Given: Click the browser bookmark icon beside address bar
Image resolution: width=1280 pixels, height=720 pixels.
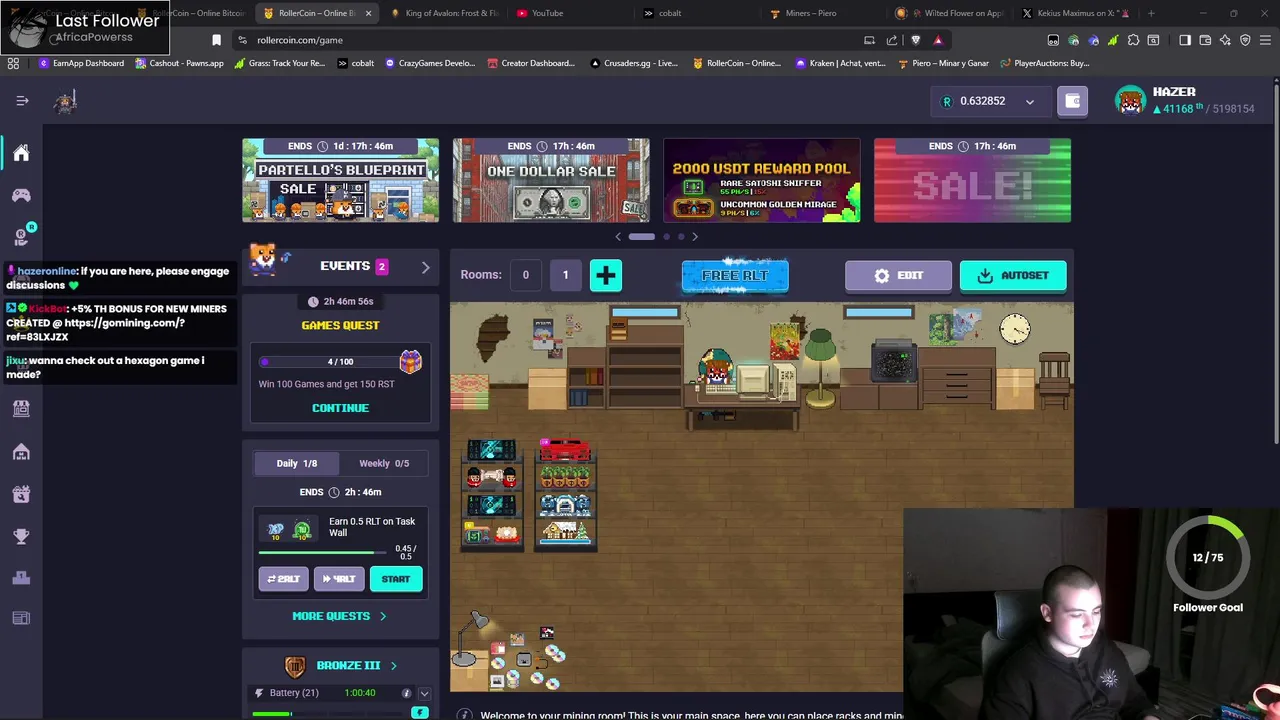Looking at the screenshot, I should (x=216, y=40).
